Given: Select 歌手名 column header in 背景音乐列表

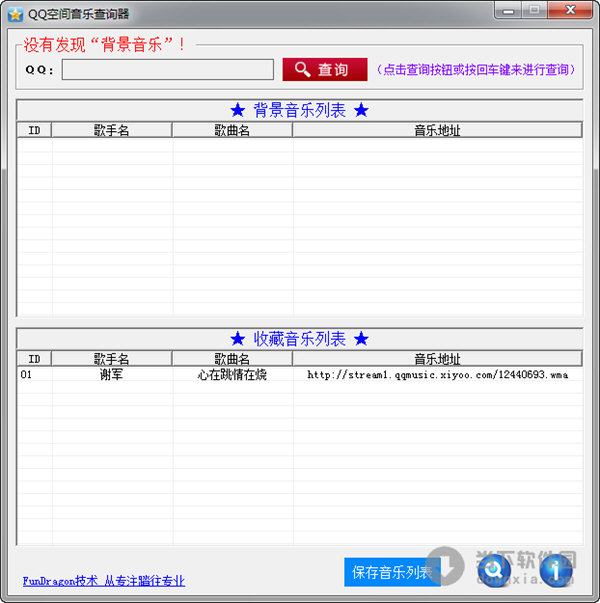Looking at the screenshot, I should (112, 130).
